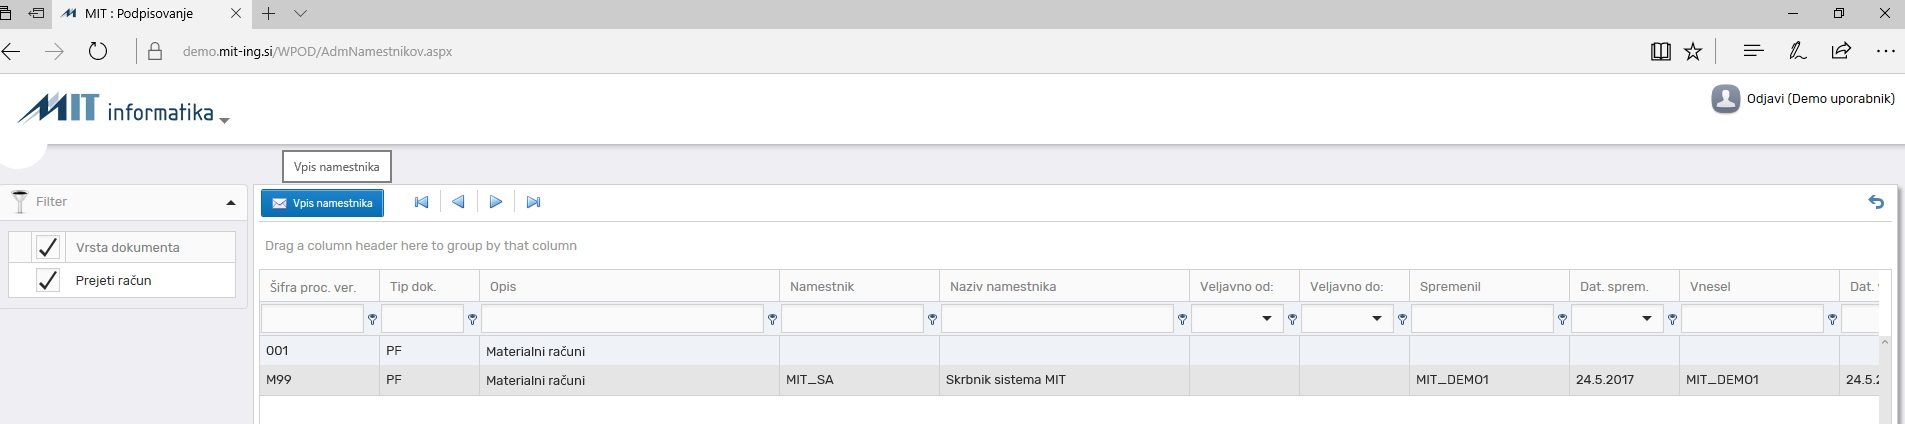Open filter menu for Opis column
This screenshot has height=424, width=1905.
[x=772, y=319]
